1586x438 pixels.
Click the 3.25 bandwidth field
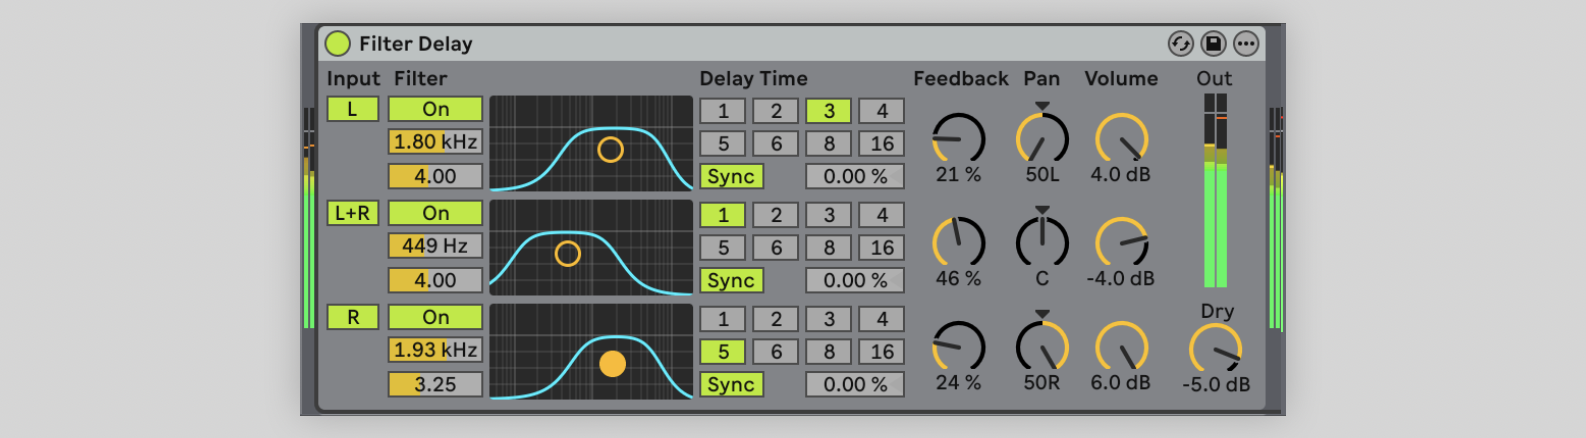[x=435, y=385]
